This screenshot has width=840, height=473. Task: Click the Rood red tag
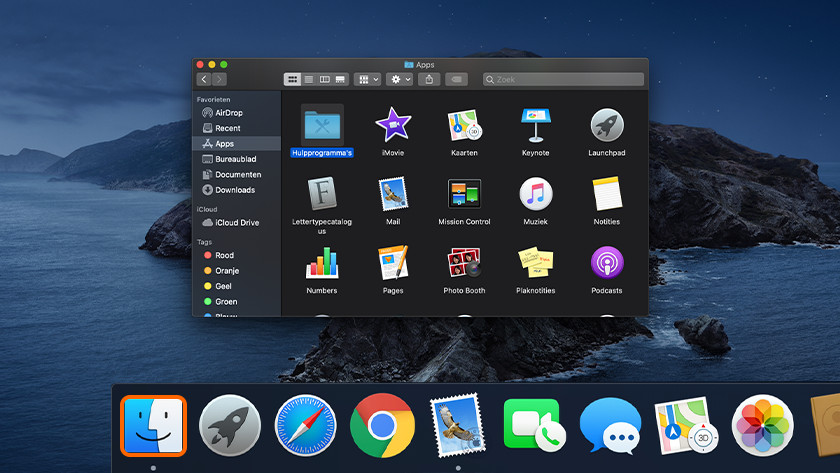pyautogui.click(x=224, y=256)
